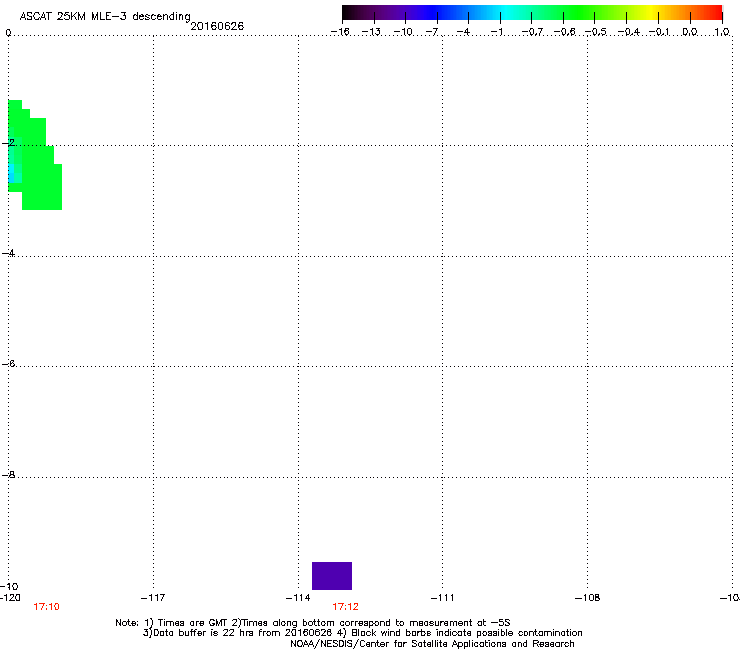Click colorbar tick label -0.6

point(564,32)
